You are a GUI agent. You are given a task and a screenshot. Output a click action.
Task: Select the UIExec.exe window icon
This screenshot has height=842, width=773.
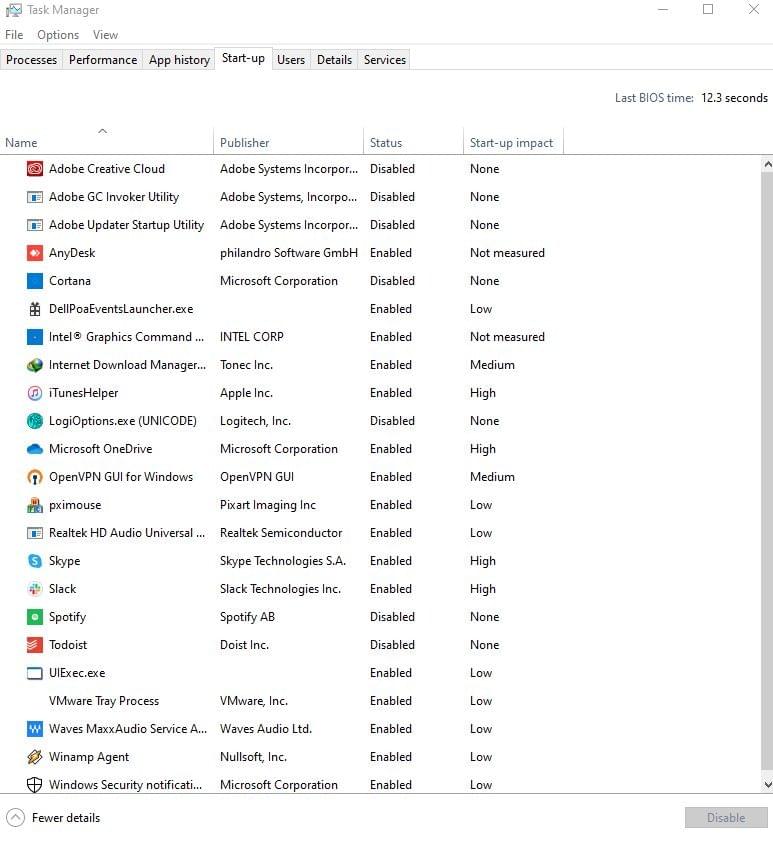(x=35, y=673)
